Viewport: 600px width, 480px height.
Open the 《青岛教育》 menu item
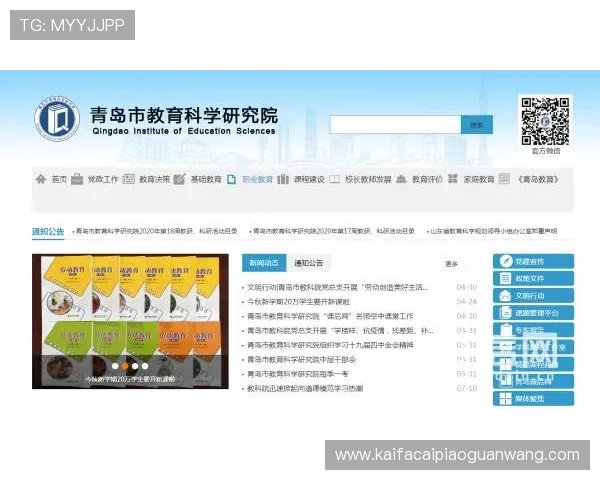click(x=538, y=179)
